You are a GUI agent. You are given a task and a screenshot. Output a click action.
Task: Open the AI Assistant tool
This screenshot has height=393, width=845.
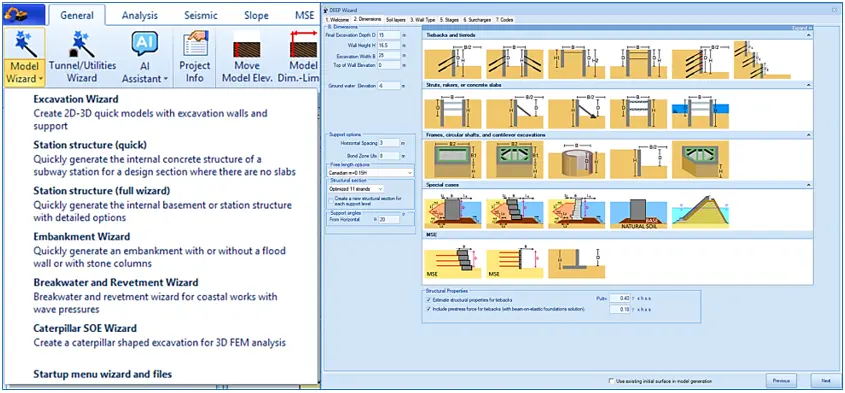[x=144, y=58]
